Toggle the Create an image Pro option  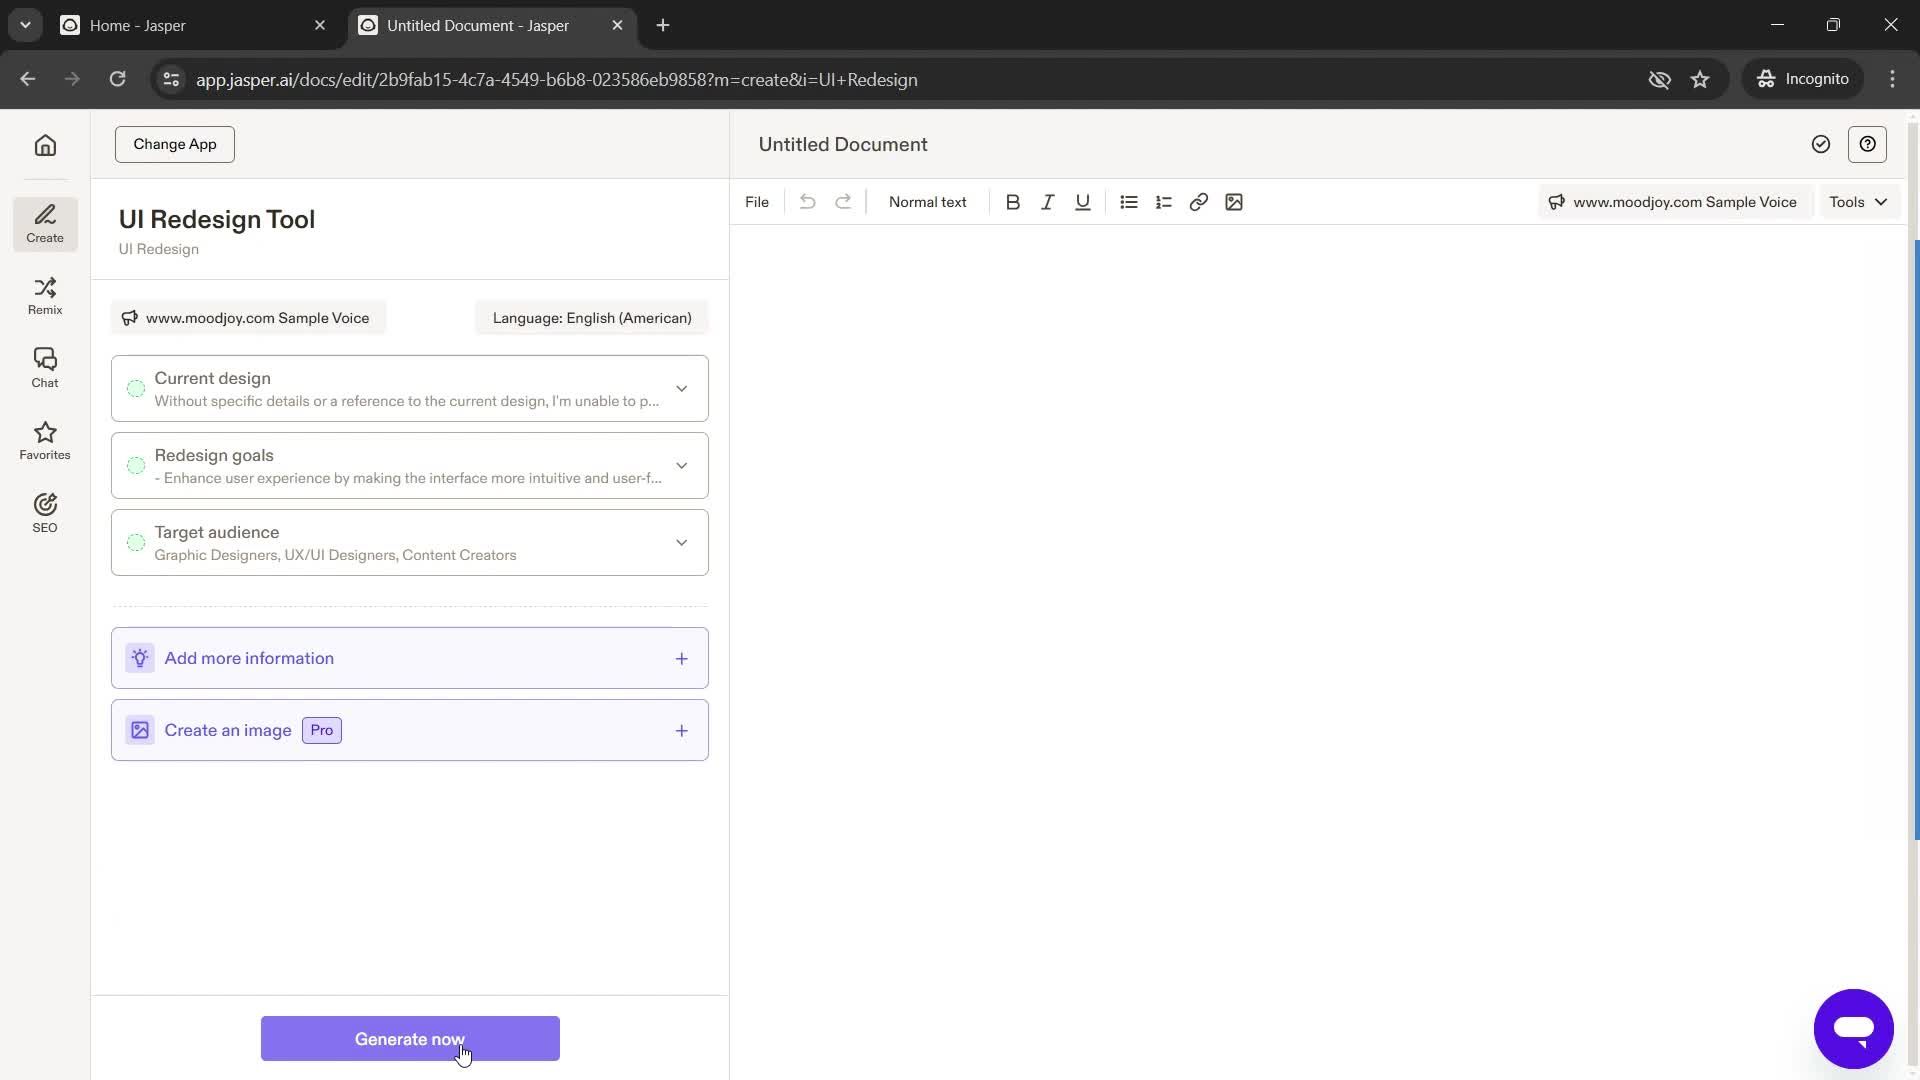[x=680, y=731]
